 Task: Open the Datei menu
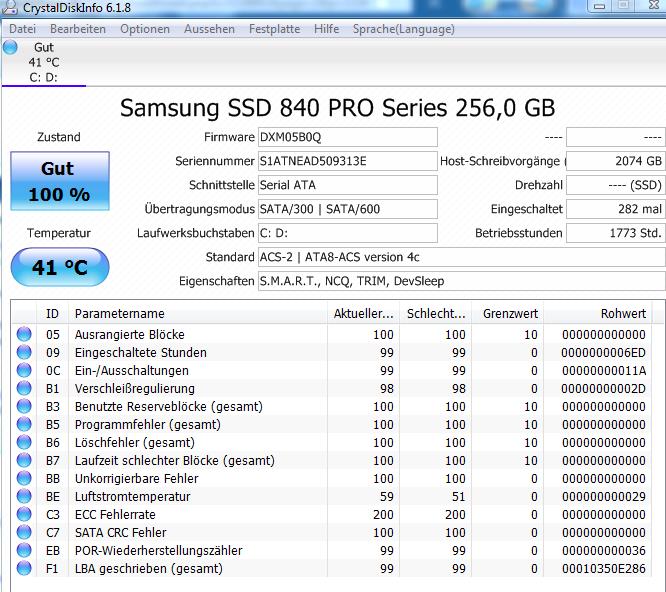(x=23, y=29)
